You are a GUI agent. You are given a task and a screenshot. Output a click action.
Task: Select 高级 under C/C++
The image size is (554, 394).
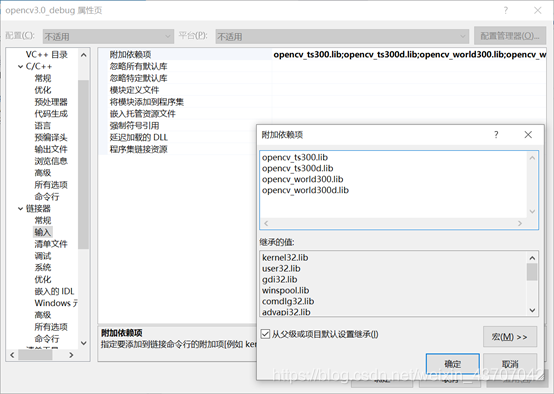[43, 173]
